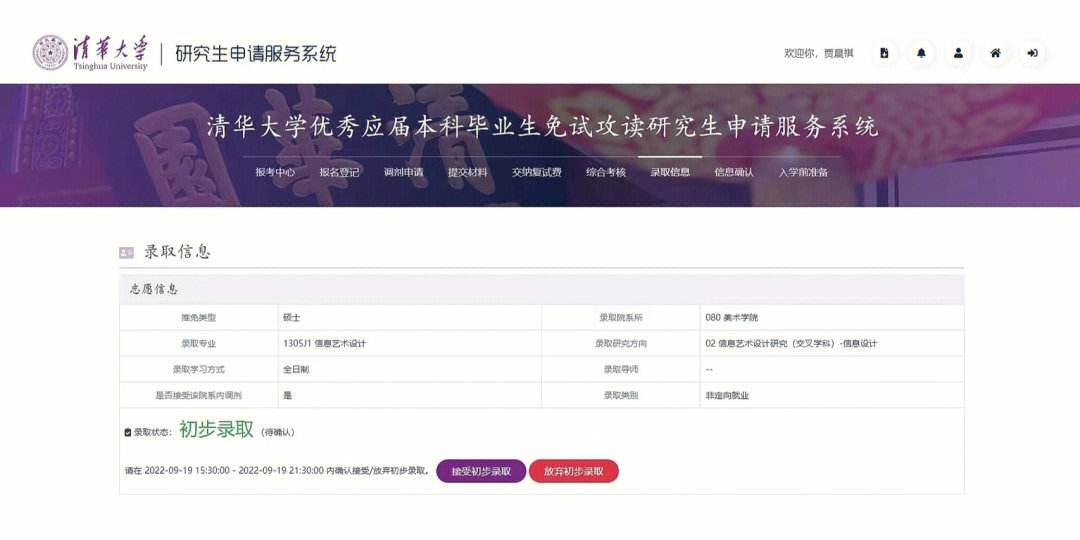Select the 综合考核 tab
This screenshot has width=1080, height=540.
point(606,172)
